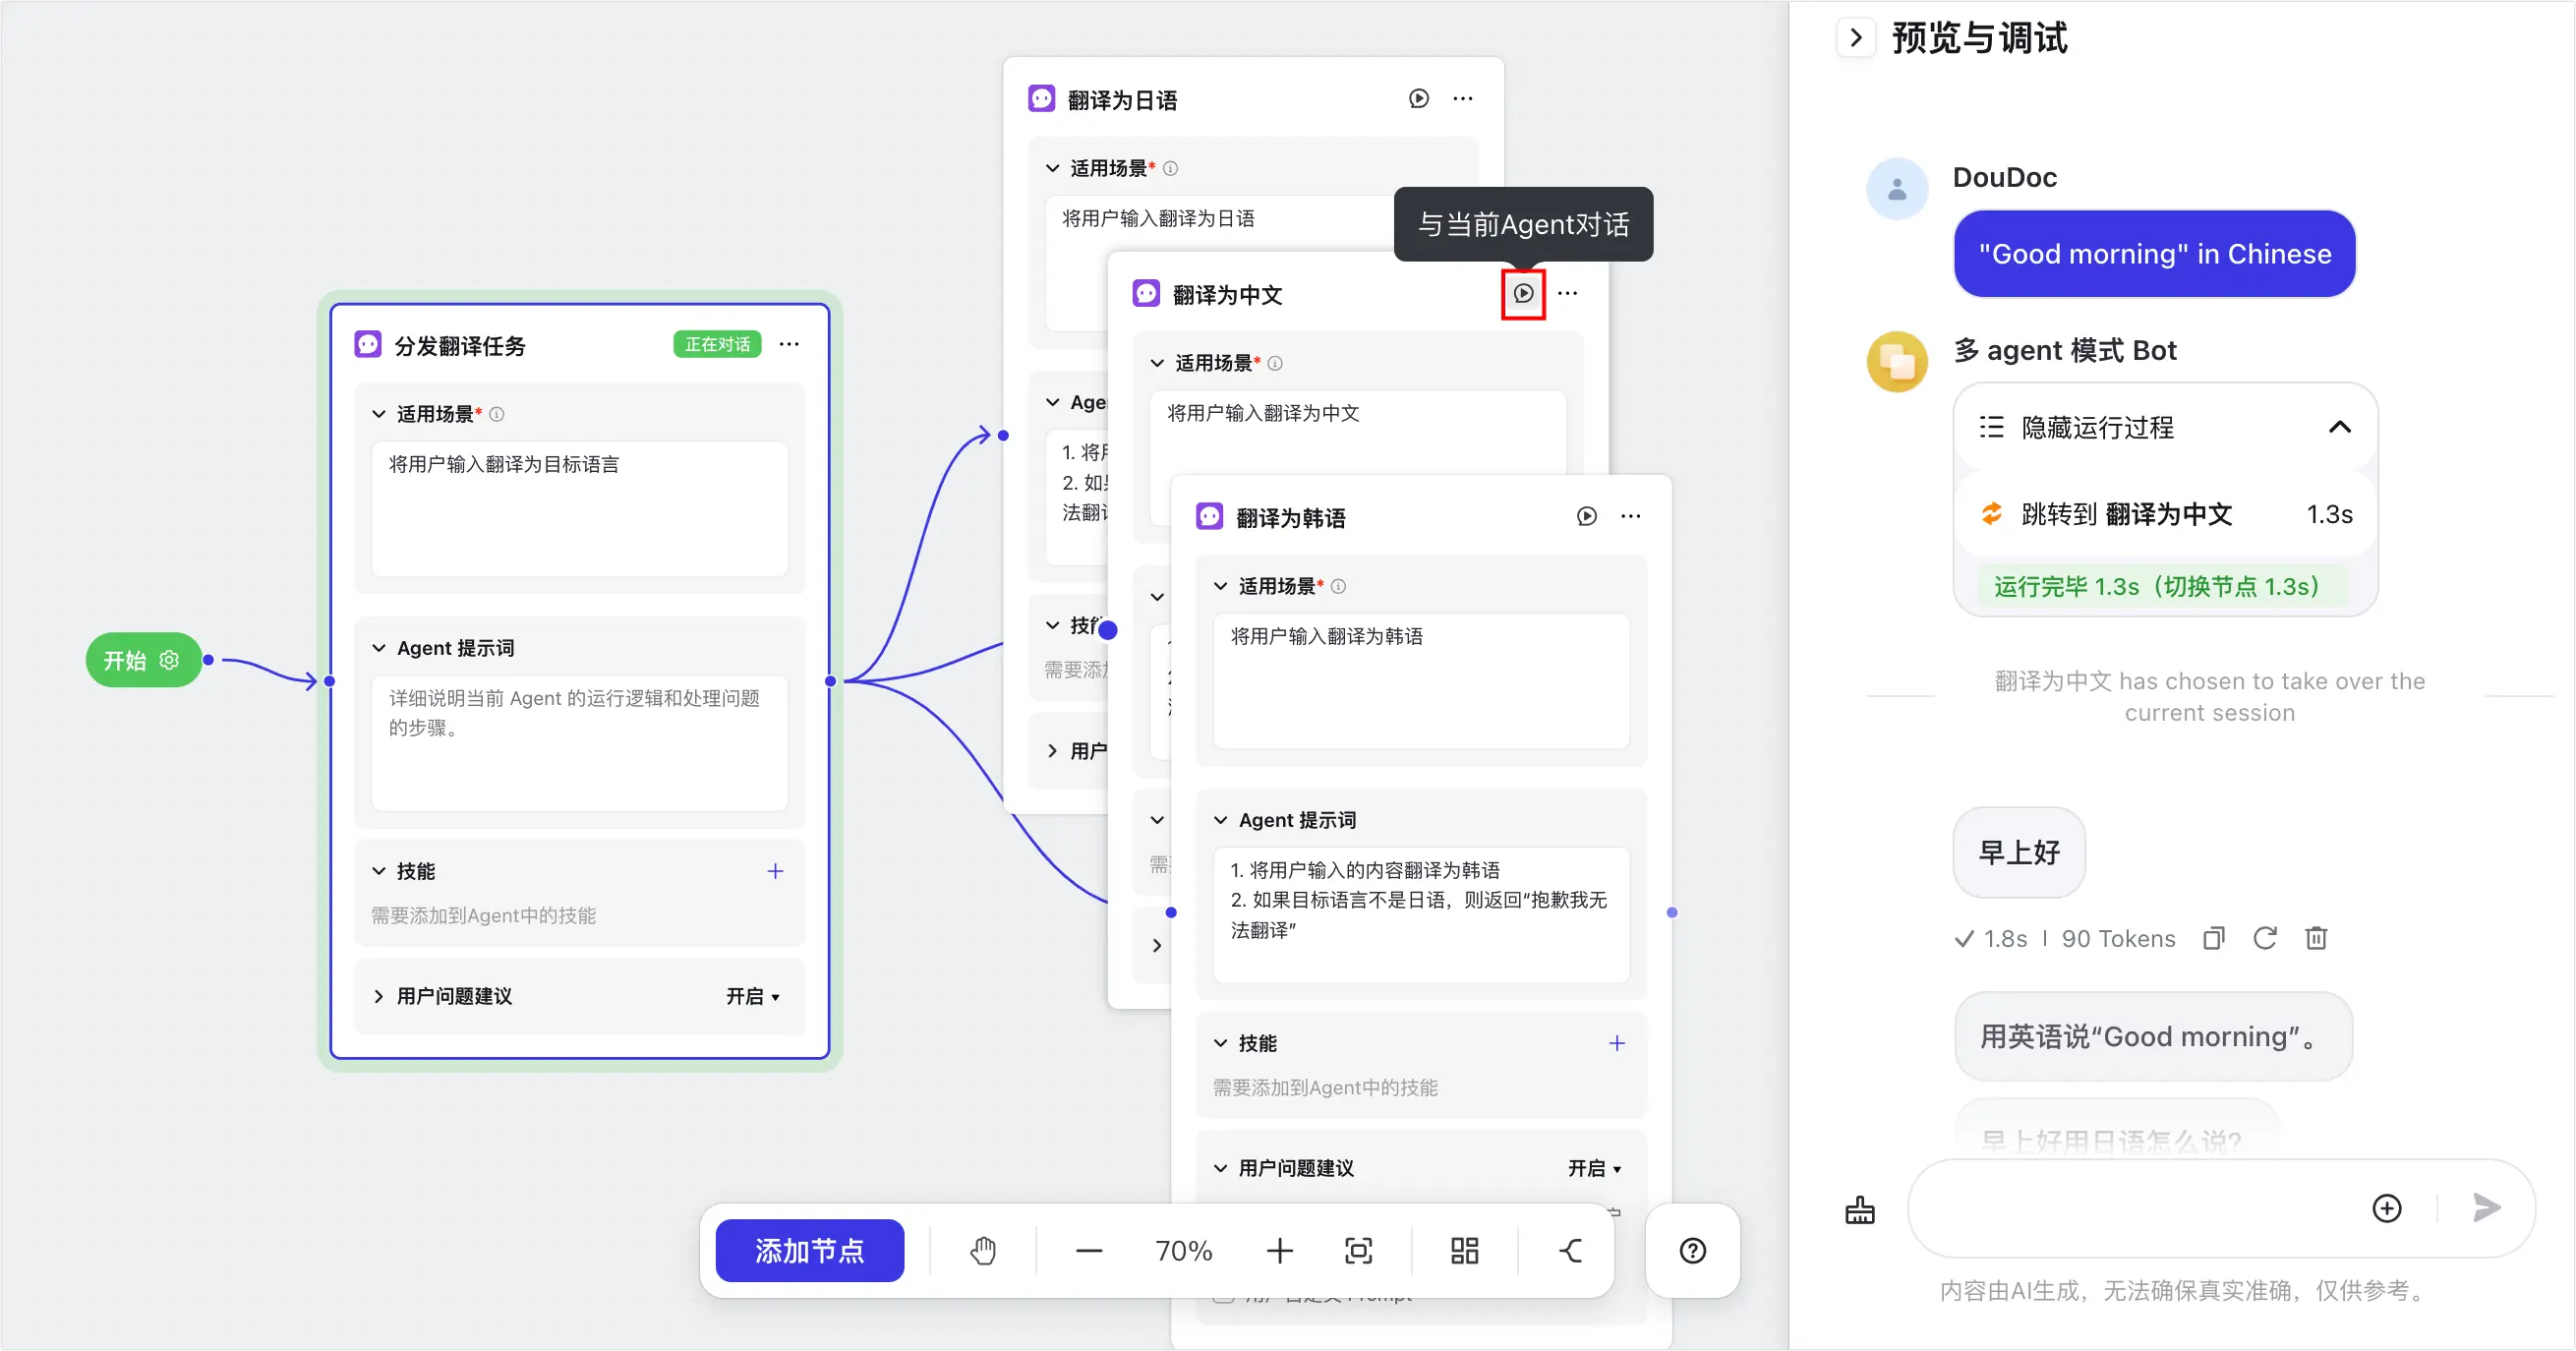This screenshot has width=2576, height=1351.
Task: Click the zoom-to-fit canvas icon
Action: [x=1359, y=1250]
